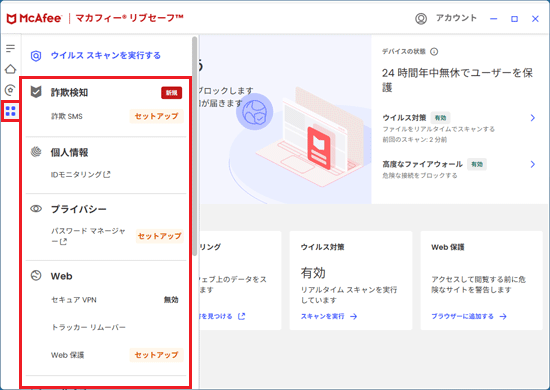The height and width of the screenshot is (390, 550).
Task: Open the 詐欺検知 section heading
Action: click(69, 93)
